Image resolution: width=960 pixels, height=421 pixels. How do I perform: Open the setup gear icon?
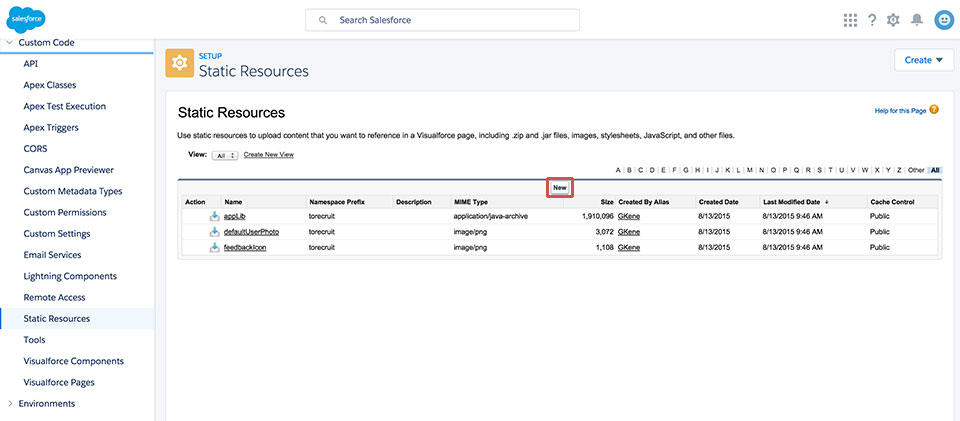coord(893,20)
